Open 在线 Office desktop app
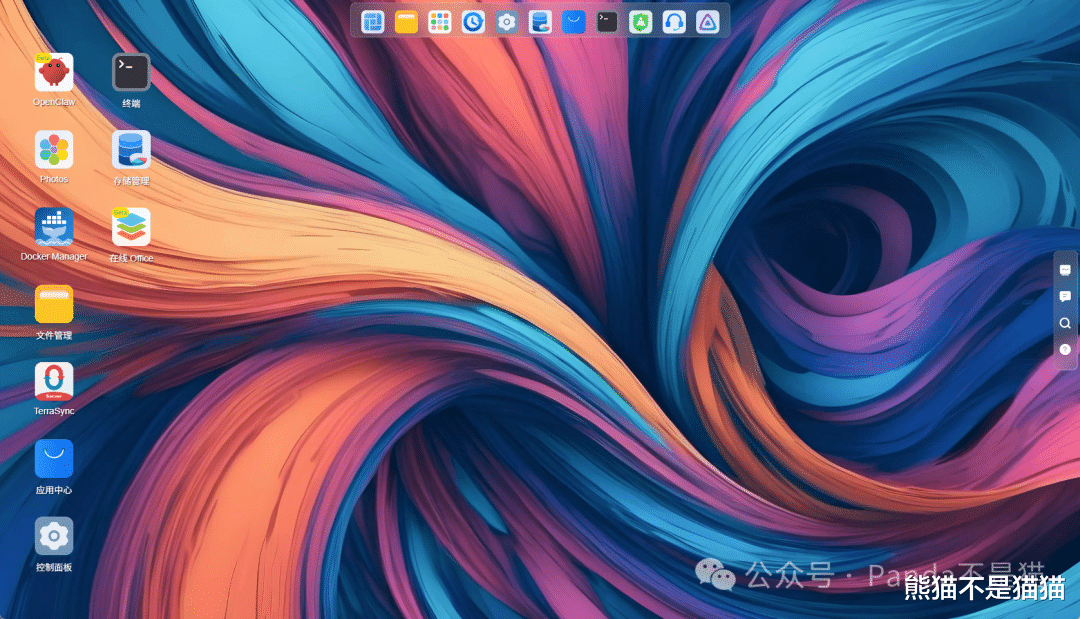 coord(131,227)
